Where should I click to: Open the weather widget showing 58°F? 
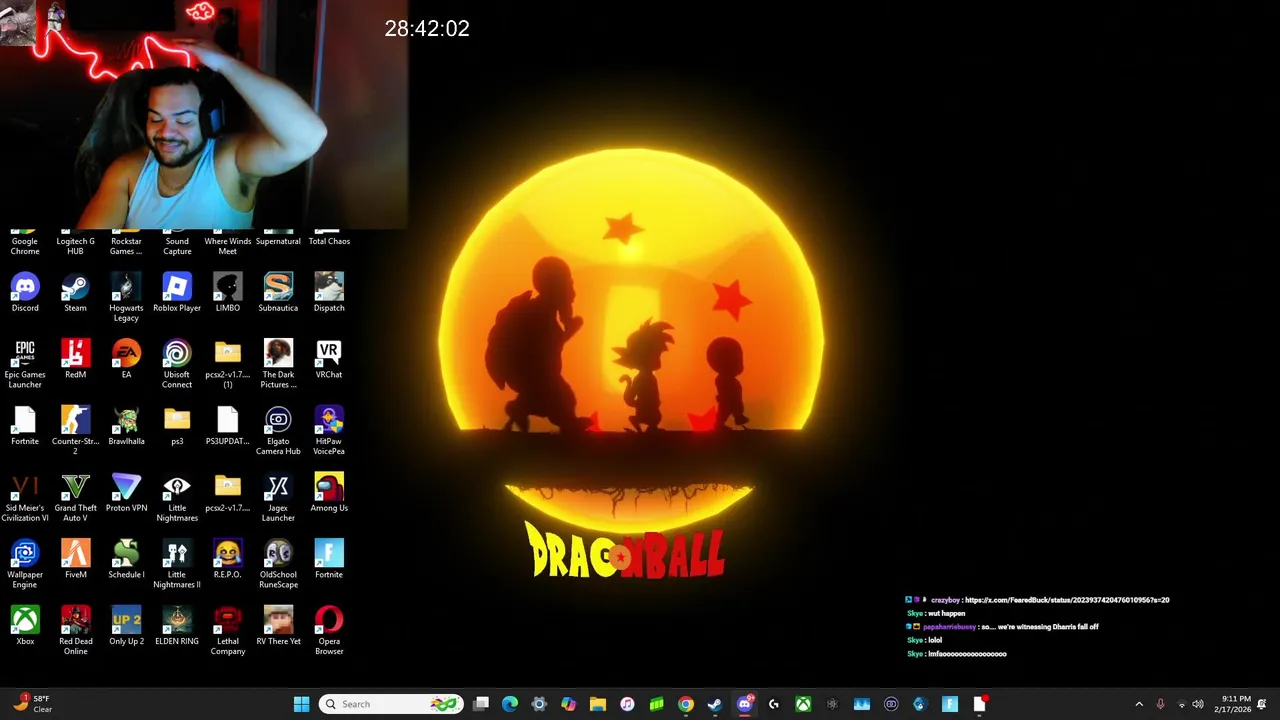32,704
